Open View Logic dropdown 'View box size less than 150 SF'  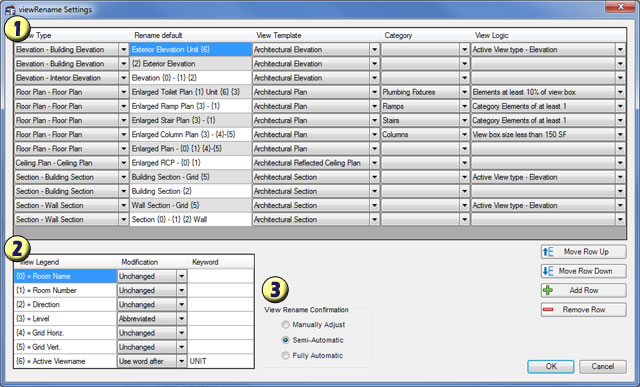tap(620, 135)
